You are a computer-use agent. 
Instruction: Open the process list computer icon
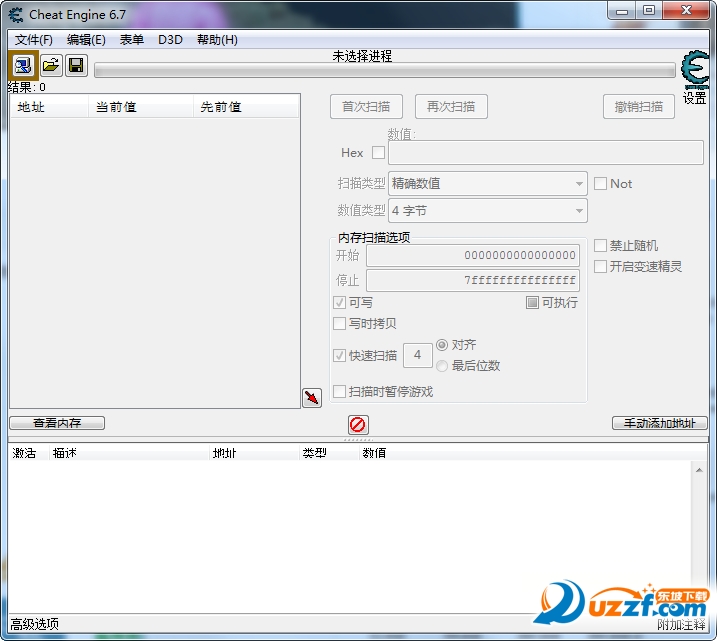pos(23,65)
